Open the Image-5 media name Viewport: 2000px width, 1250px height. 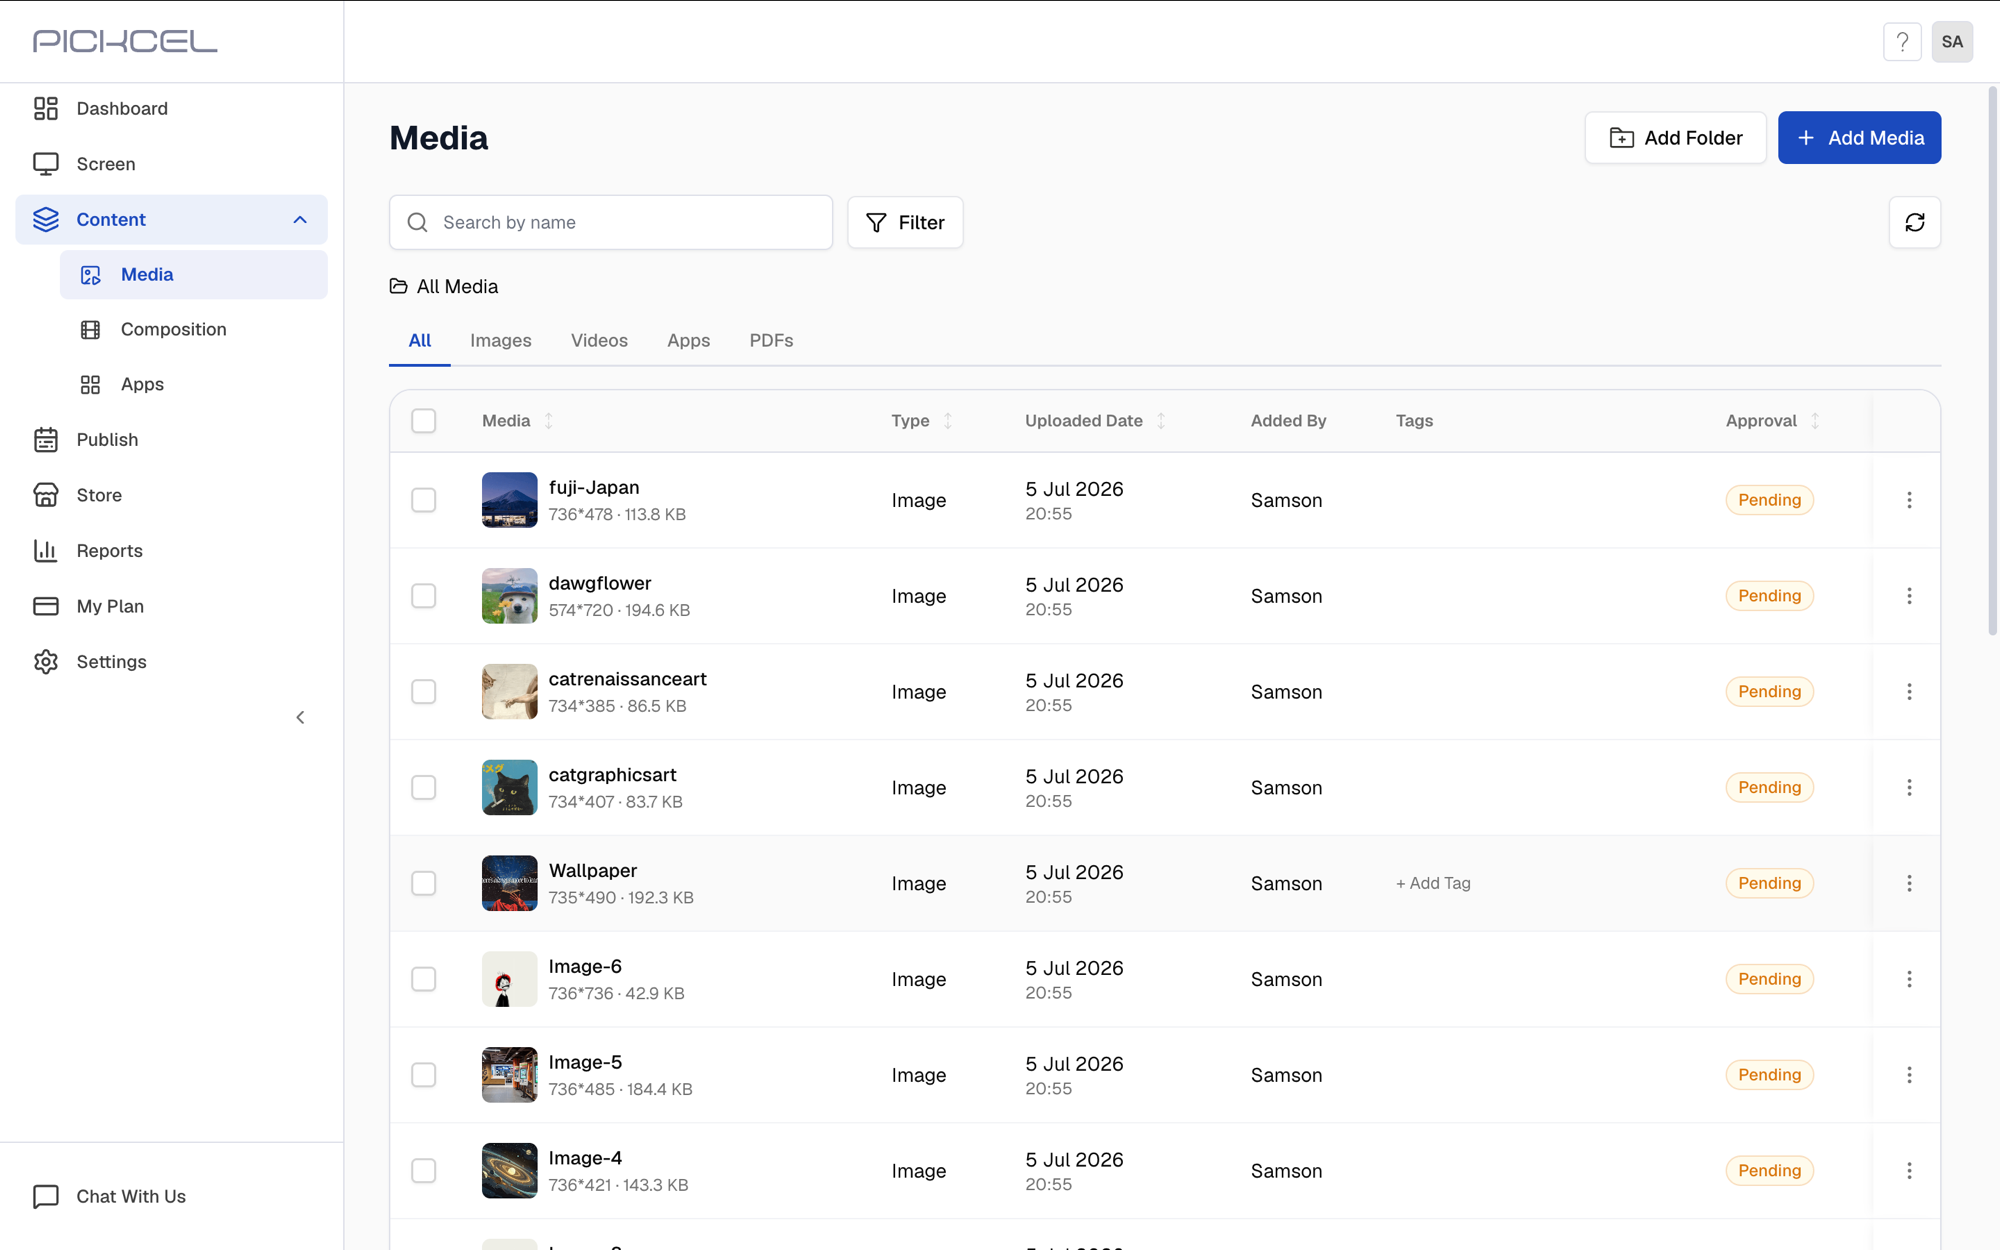coord(585,1062)
